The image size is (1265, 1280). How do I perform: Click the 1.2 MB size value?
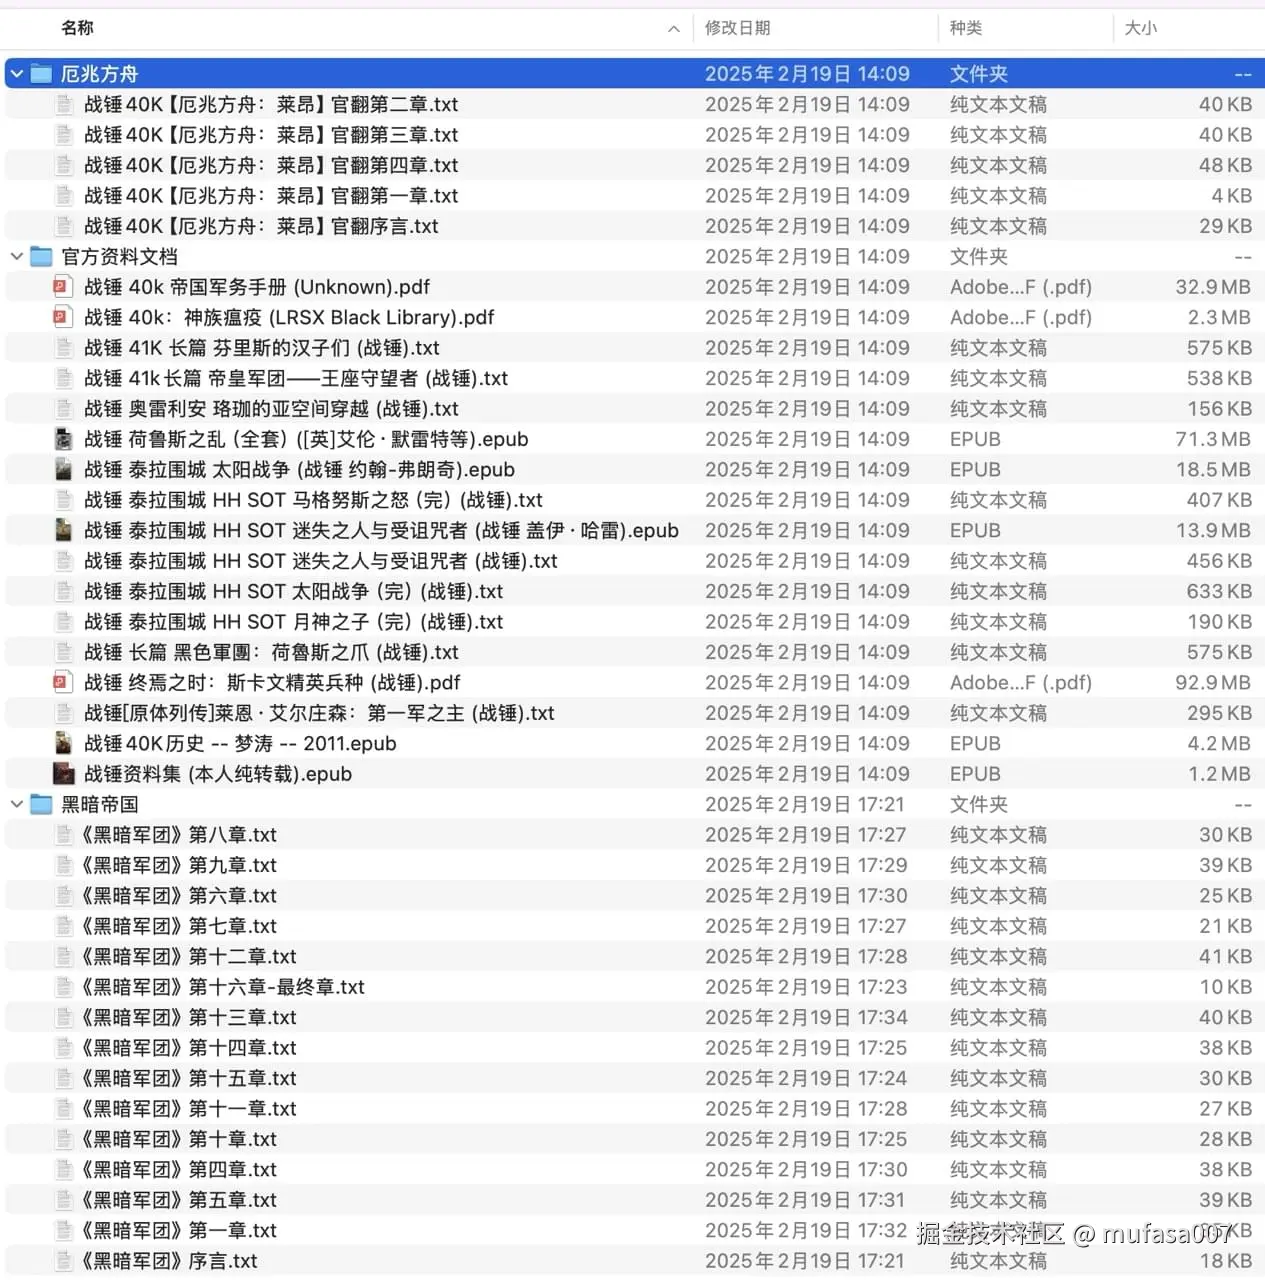coord(1219,774)
